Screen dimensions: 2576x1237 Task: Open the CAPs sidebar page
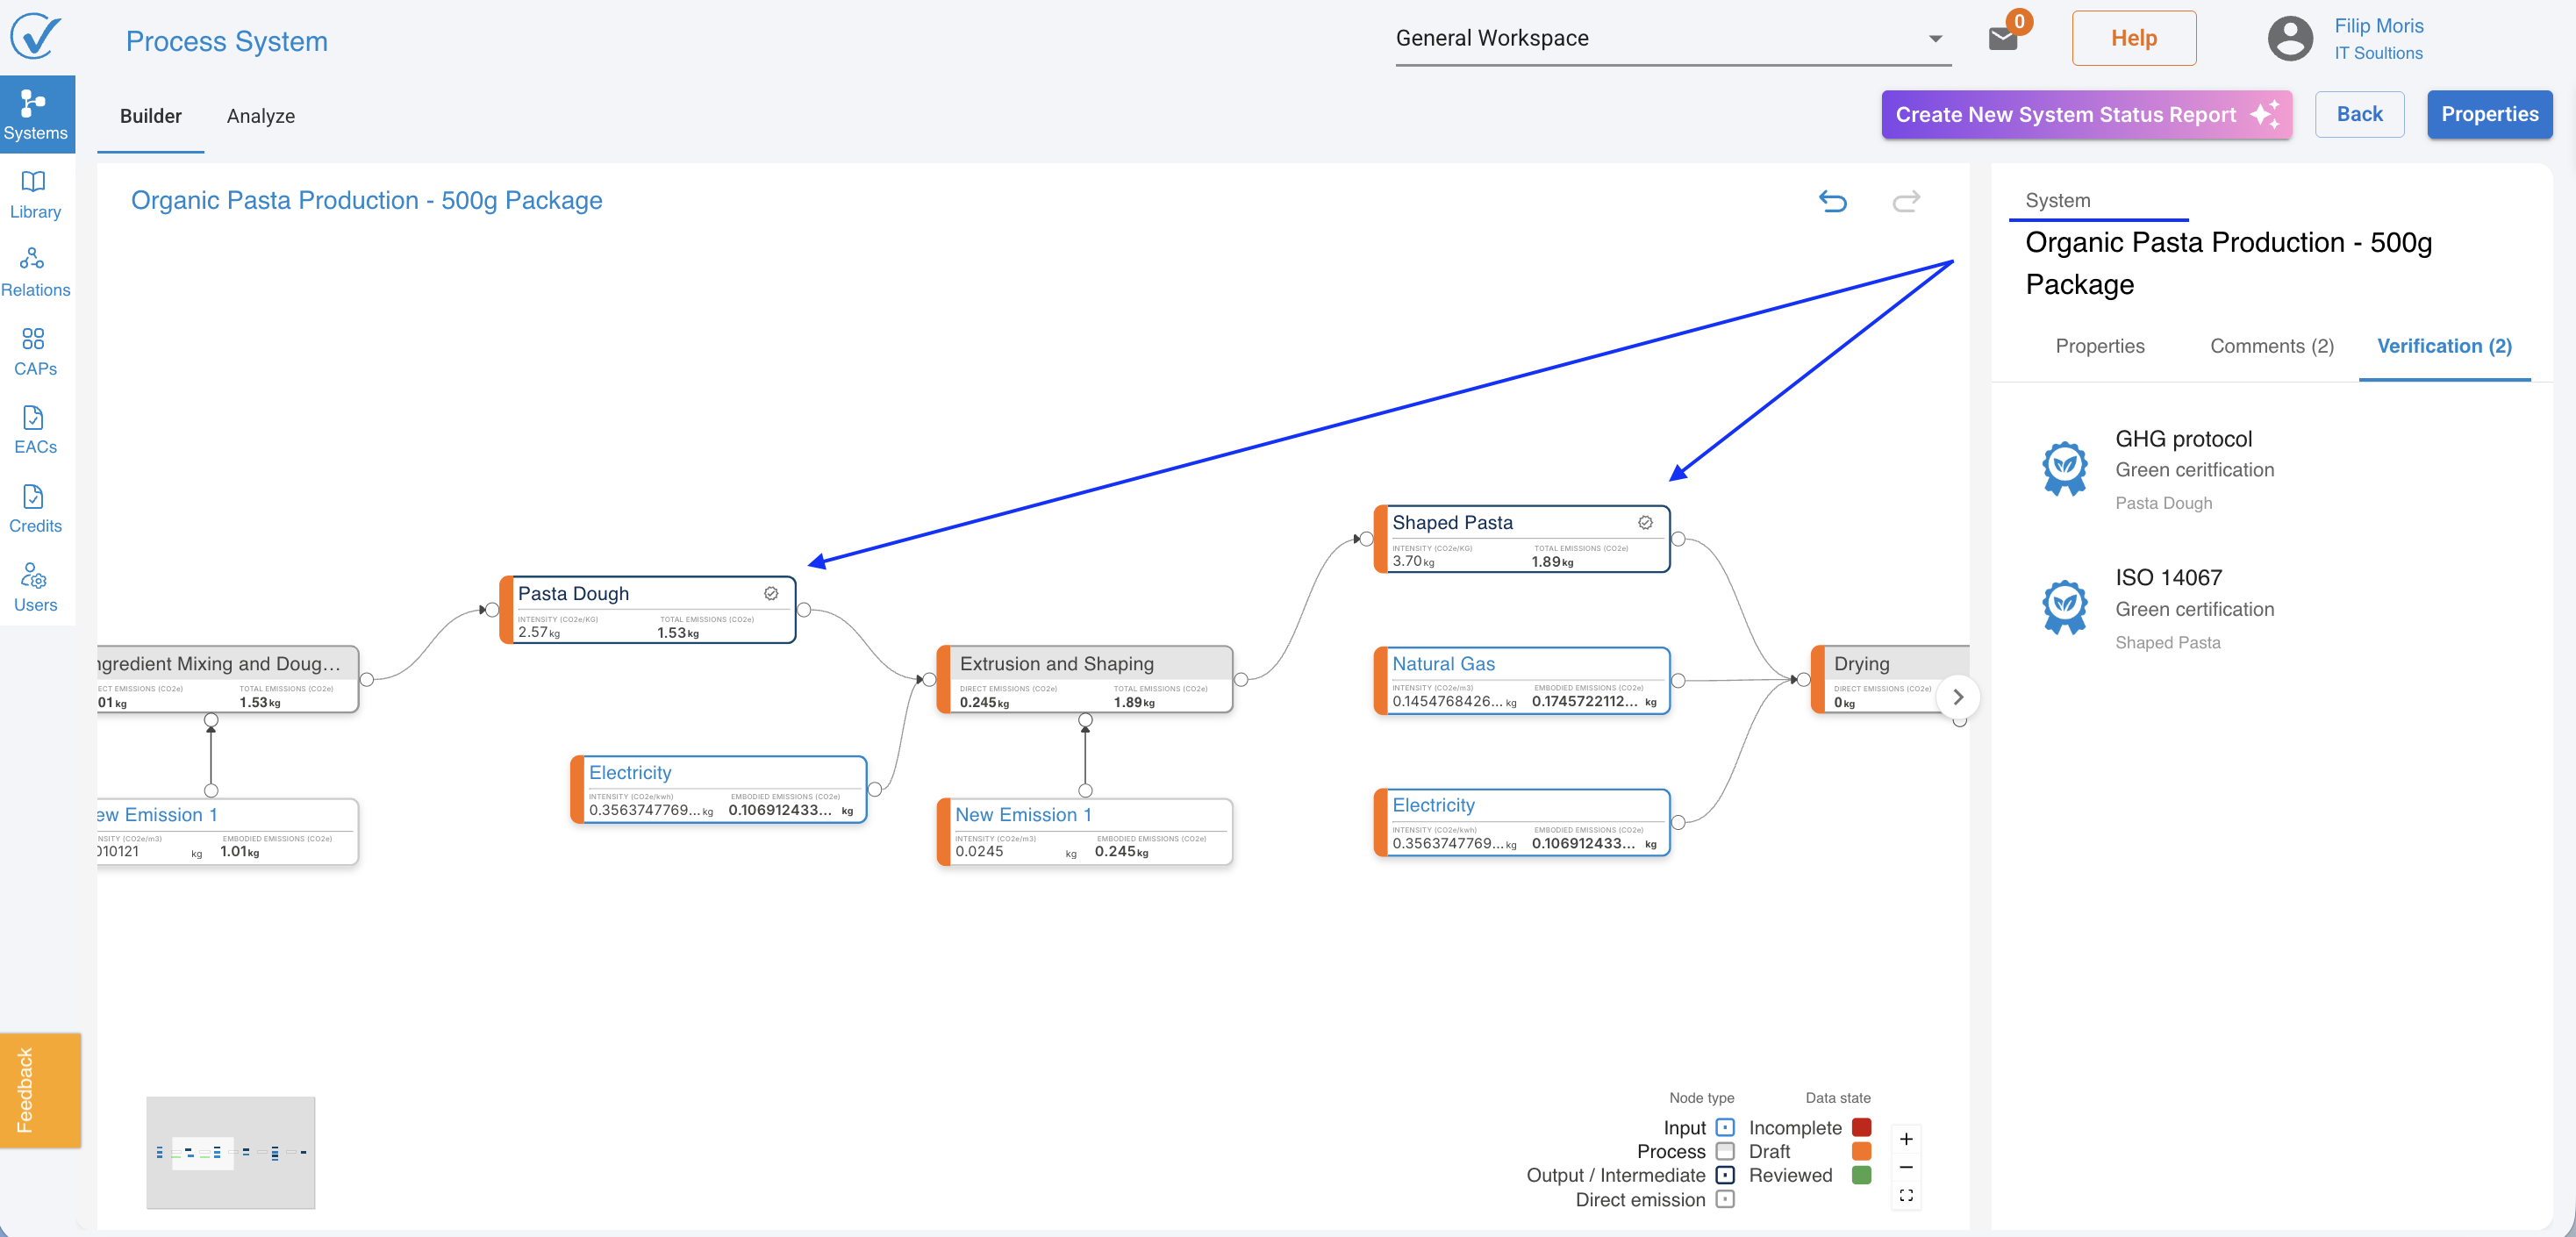click(x=35, y=351)
